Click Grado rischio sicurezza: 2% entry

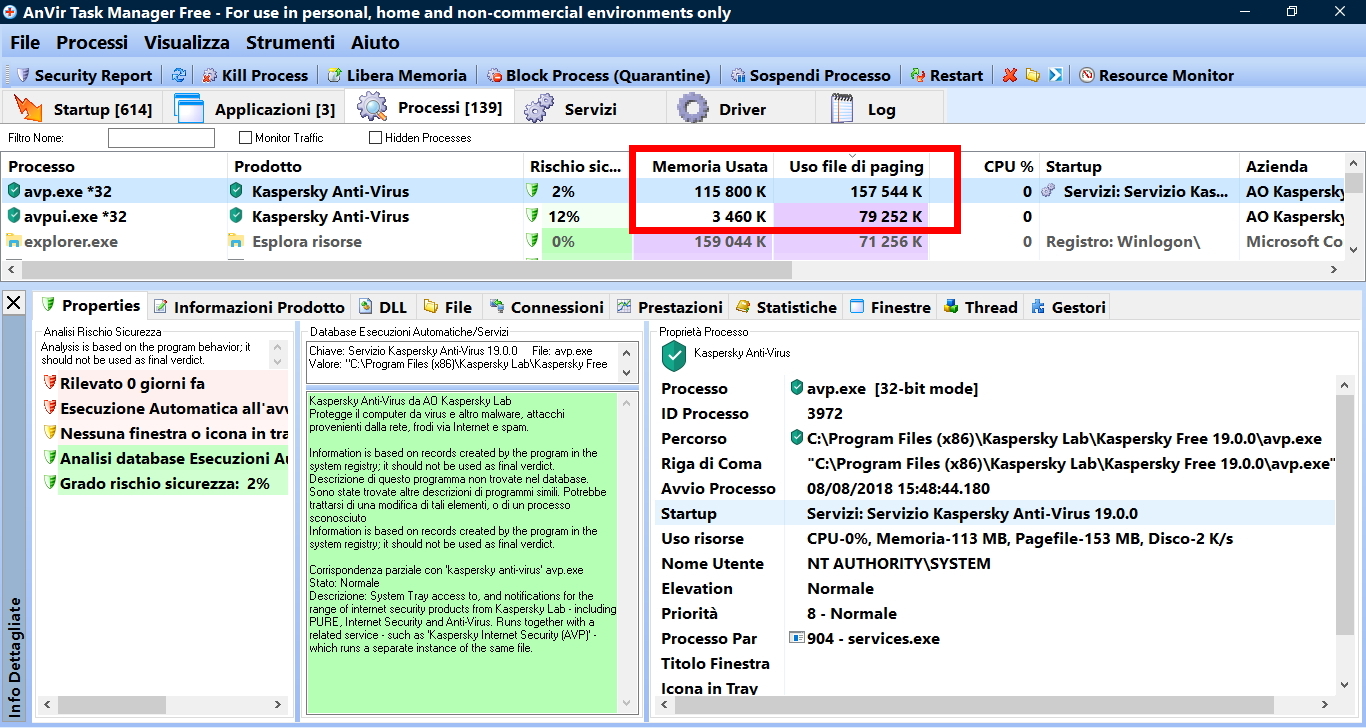[165, 483]
